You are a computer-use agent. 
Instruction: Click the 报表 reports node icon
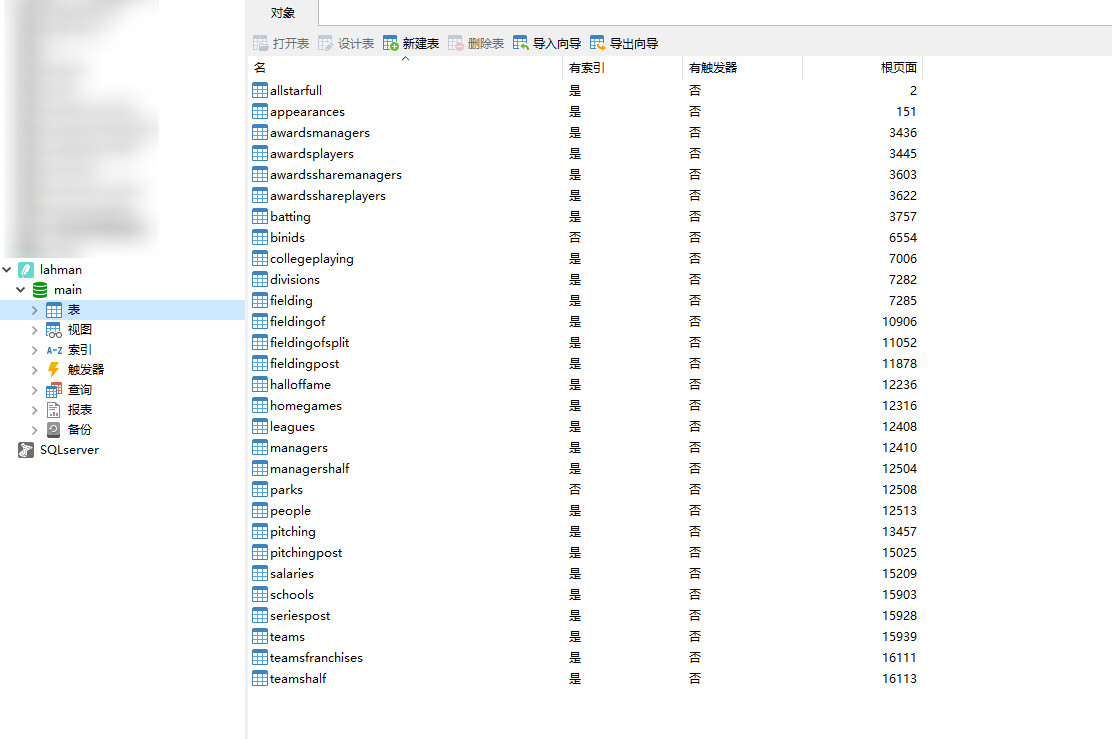[54, 409]
